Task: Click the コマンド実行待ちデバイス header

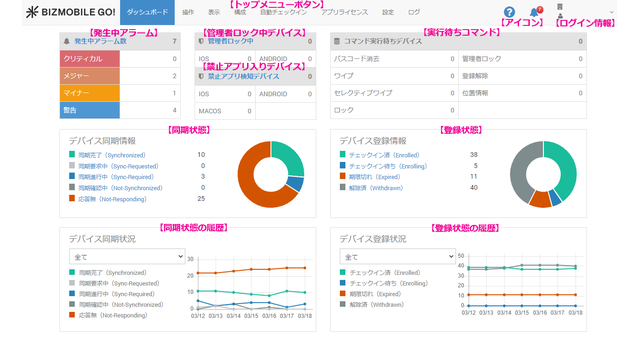Action: [x=458, y=41]
